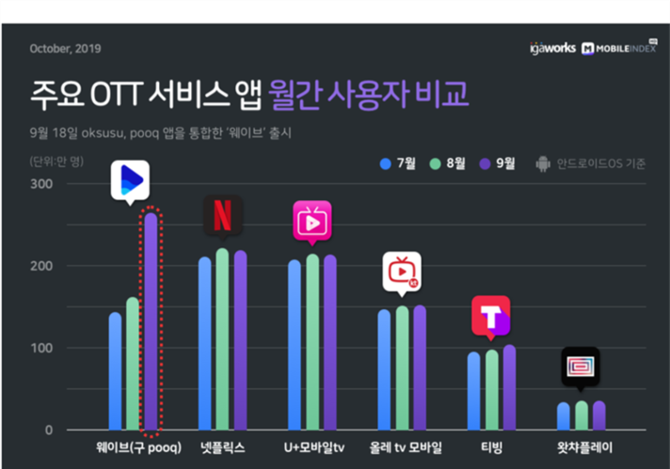Viewport: 670px width, 469px height.
Task: Click the U+모바일tv axis label
Action: (314, 448)
